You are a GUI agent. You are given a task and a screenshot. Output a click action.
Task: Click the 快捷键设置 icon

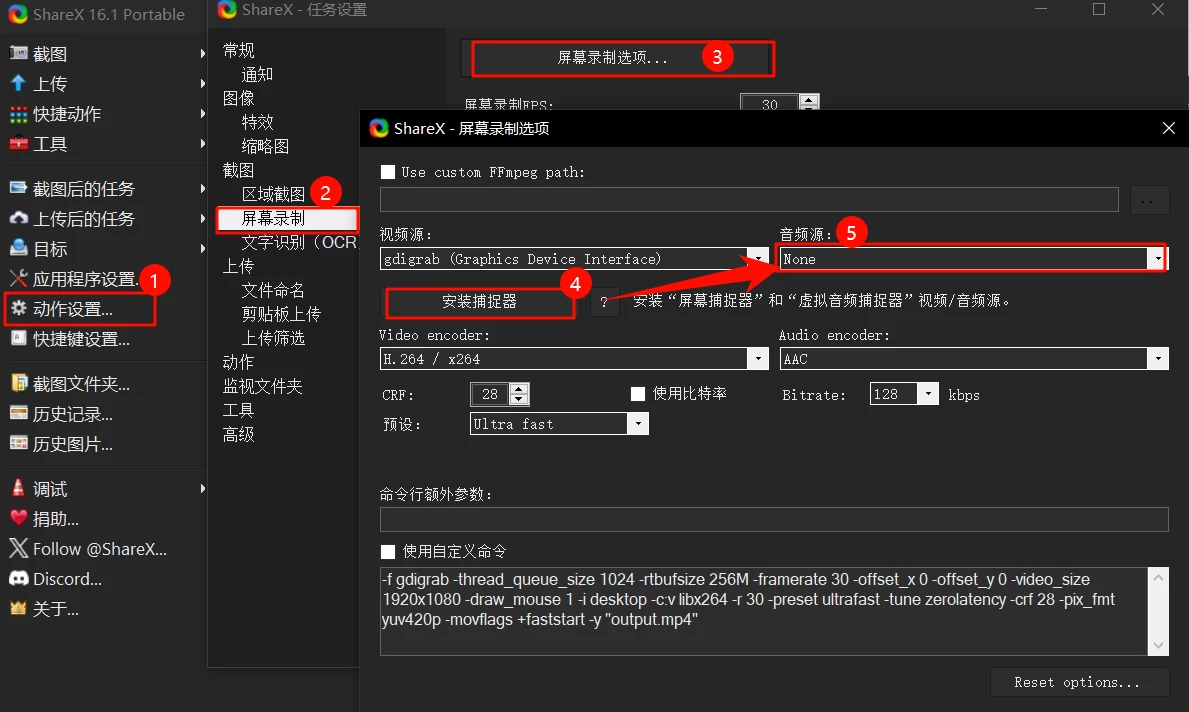[x=18, y=338]
